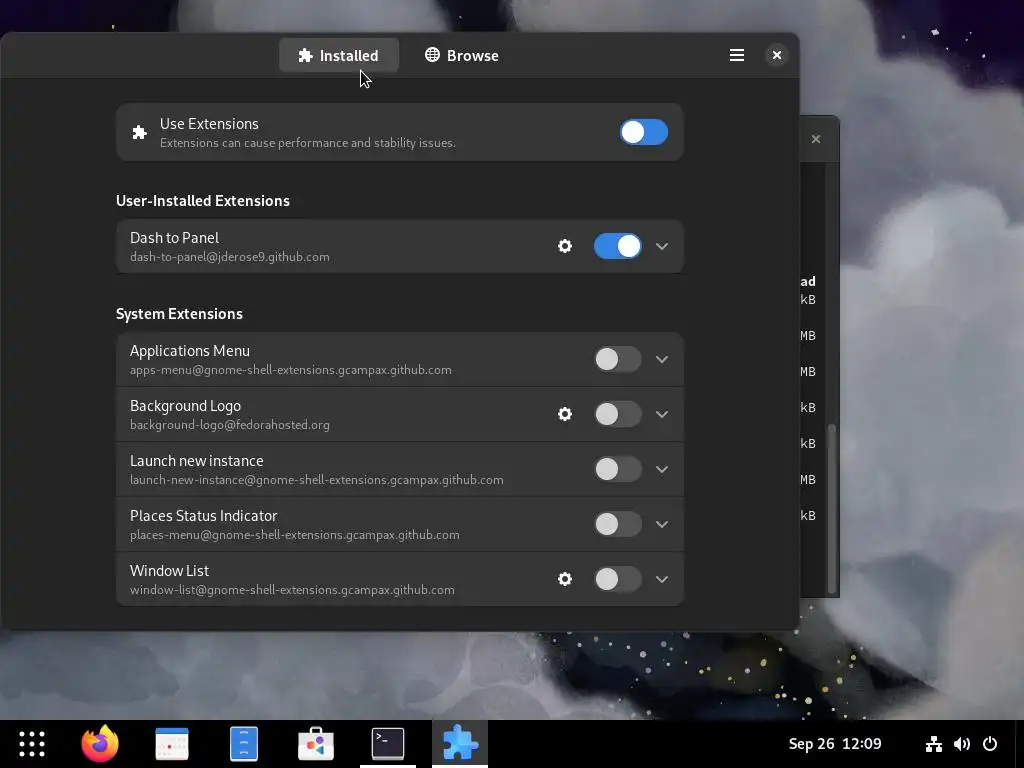Open the power menu icon
The height and width of the screenshot is (768, 1024).
990,744
